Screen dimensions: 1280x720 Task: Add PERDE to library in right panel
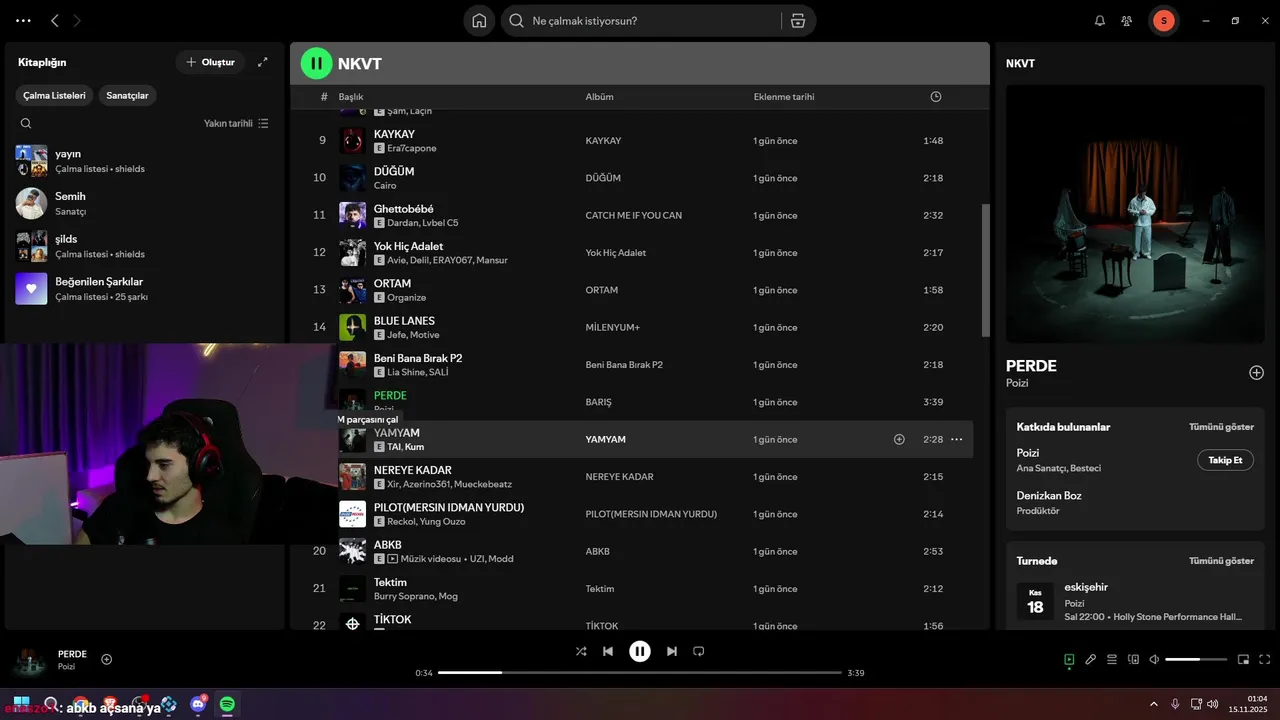coord(1256,373)
